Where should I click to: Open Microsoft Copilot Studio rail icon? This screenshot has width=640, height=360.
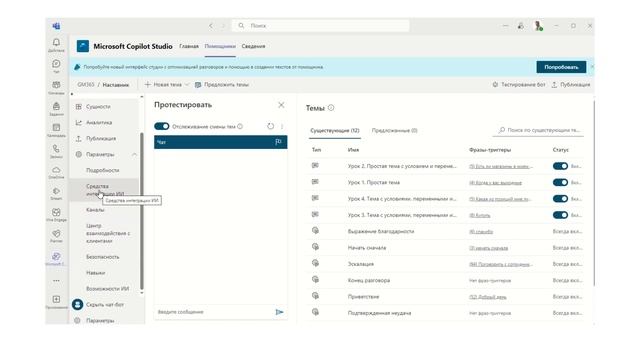tap(56, 256)
